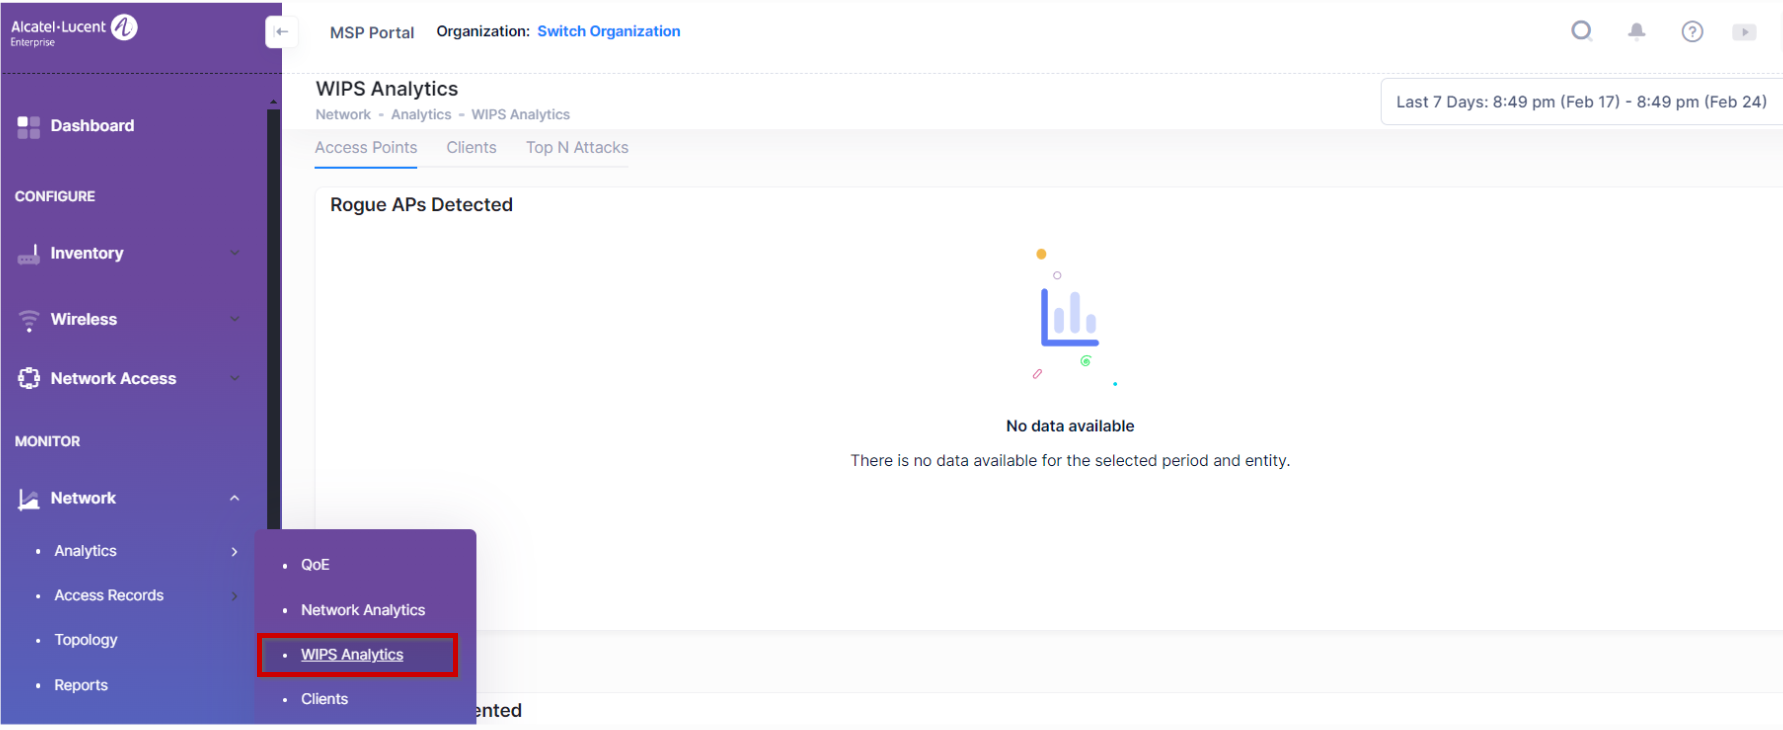Switch to the Clients tab
Viewport: 1783px width, 730px height.
471,148
